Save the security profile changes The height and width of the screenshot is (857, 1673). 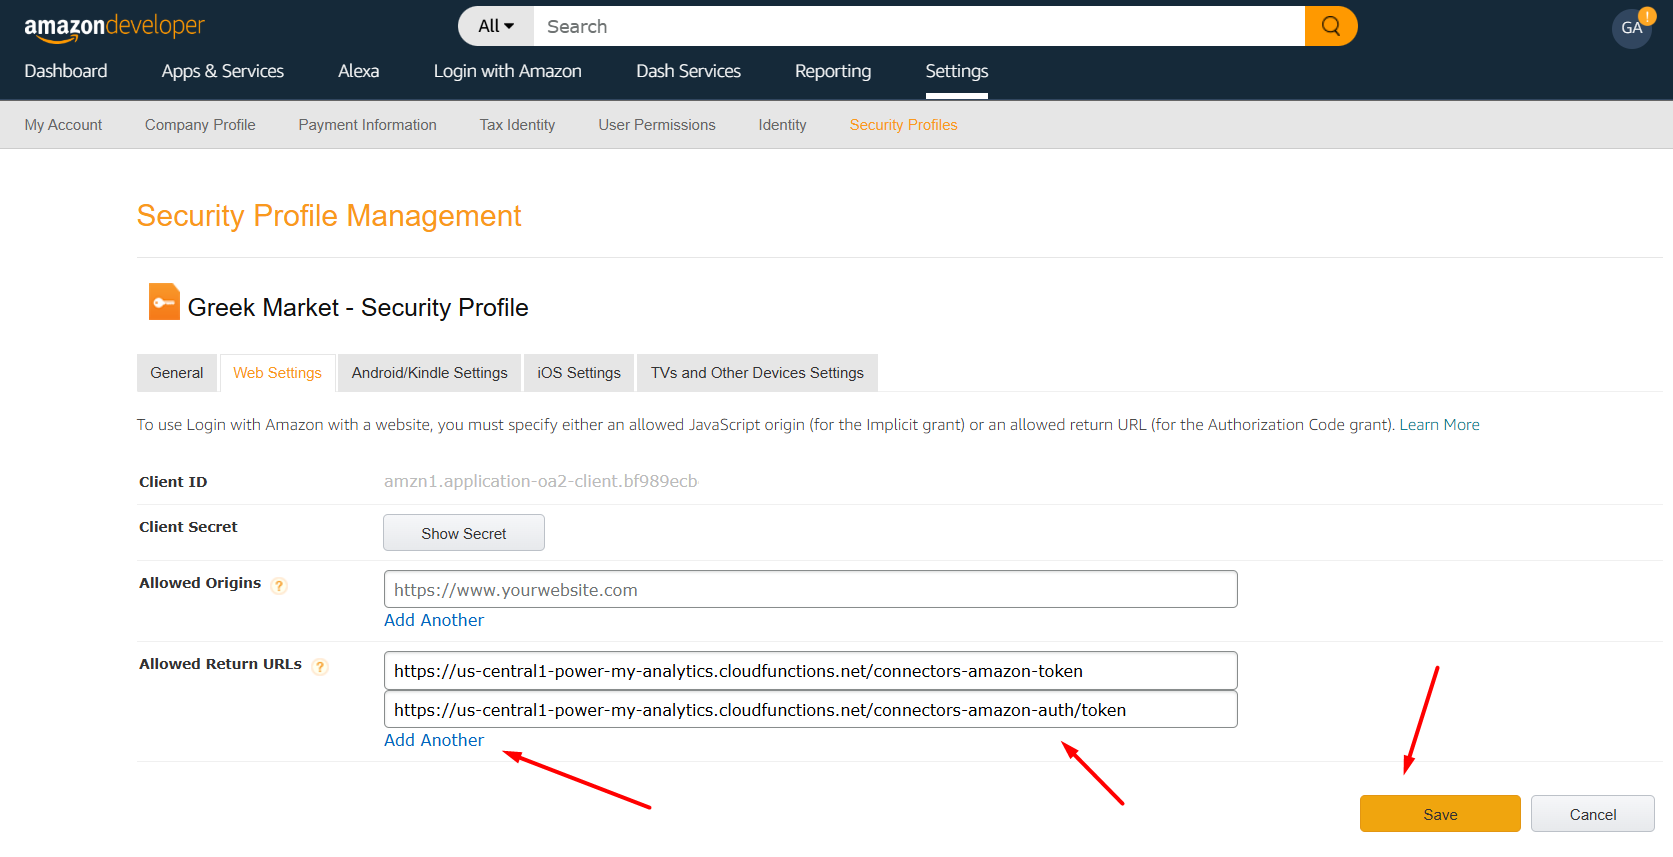1439,814
